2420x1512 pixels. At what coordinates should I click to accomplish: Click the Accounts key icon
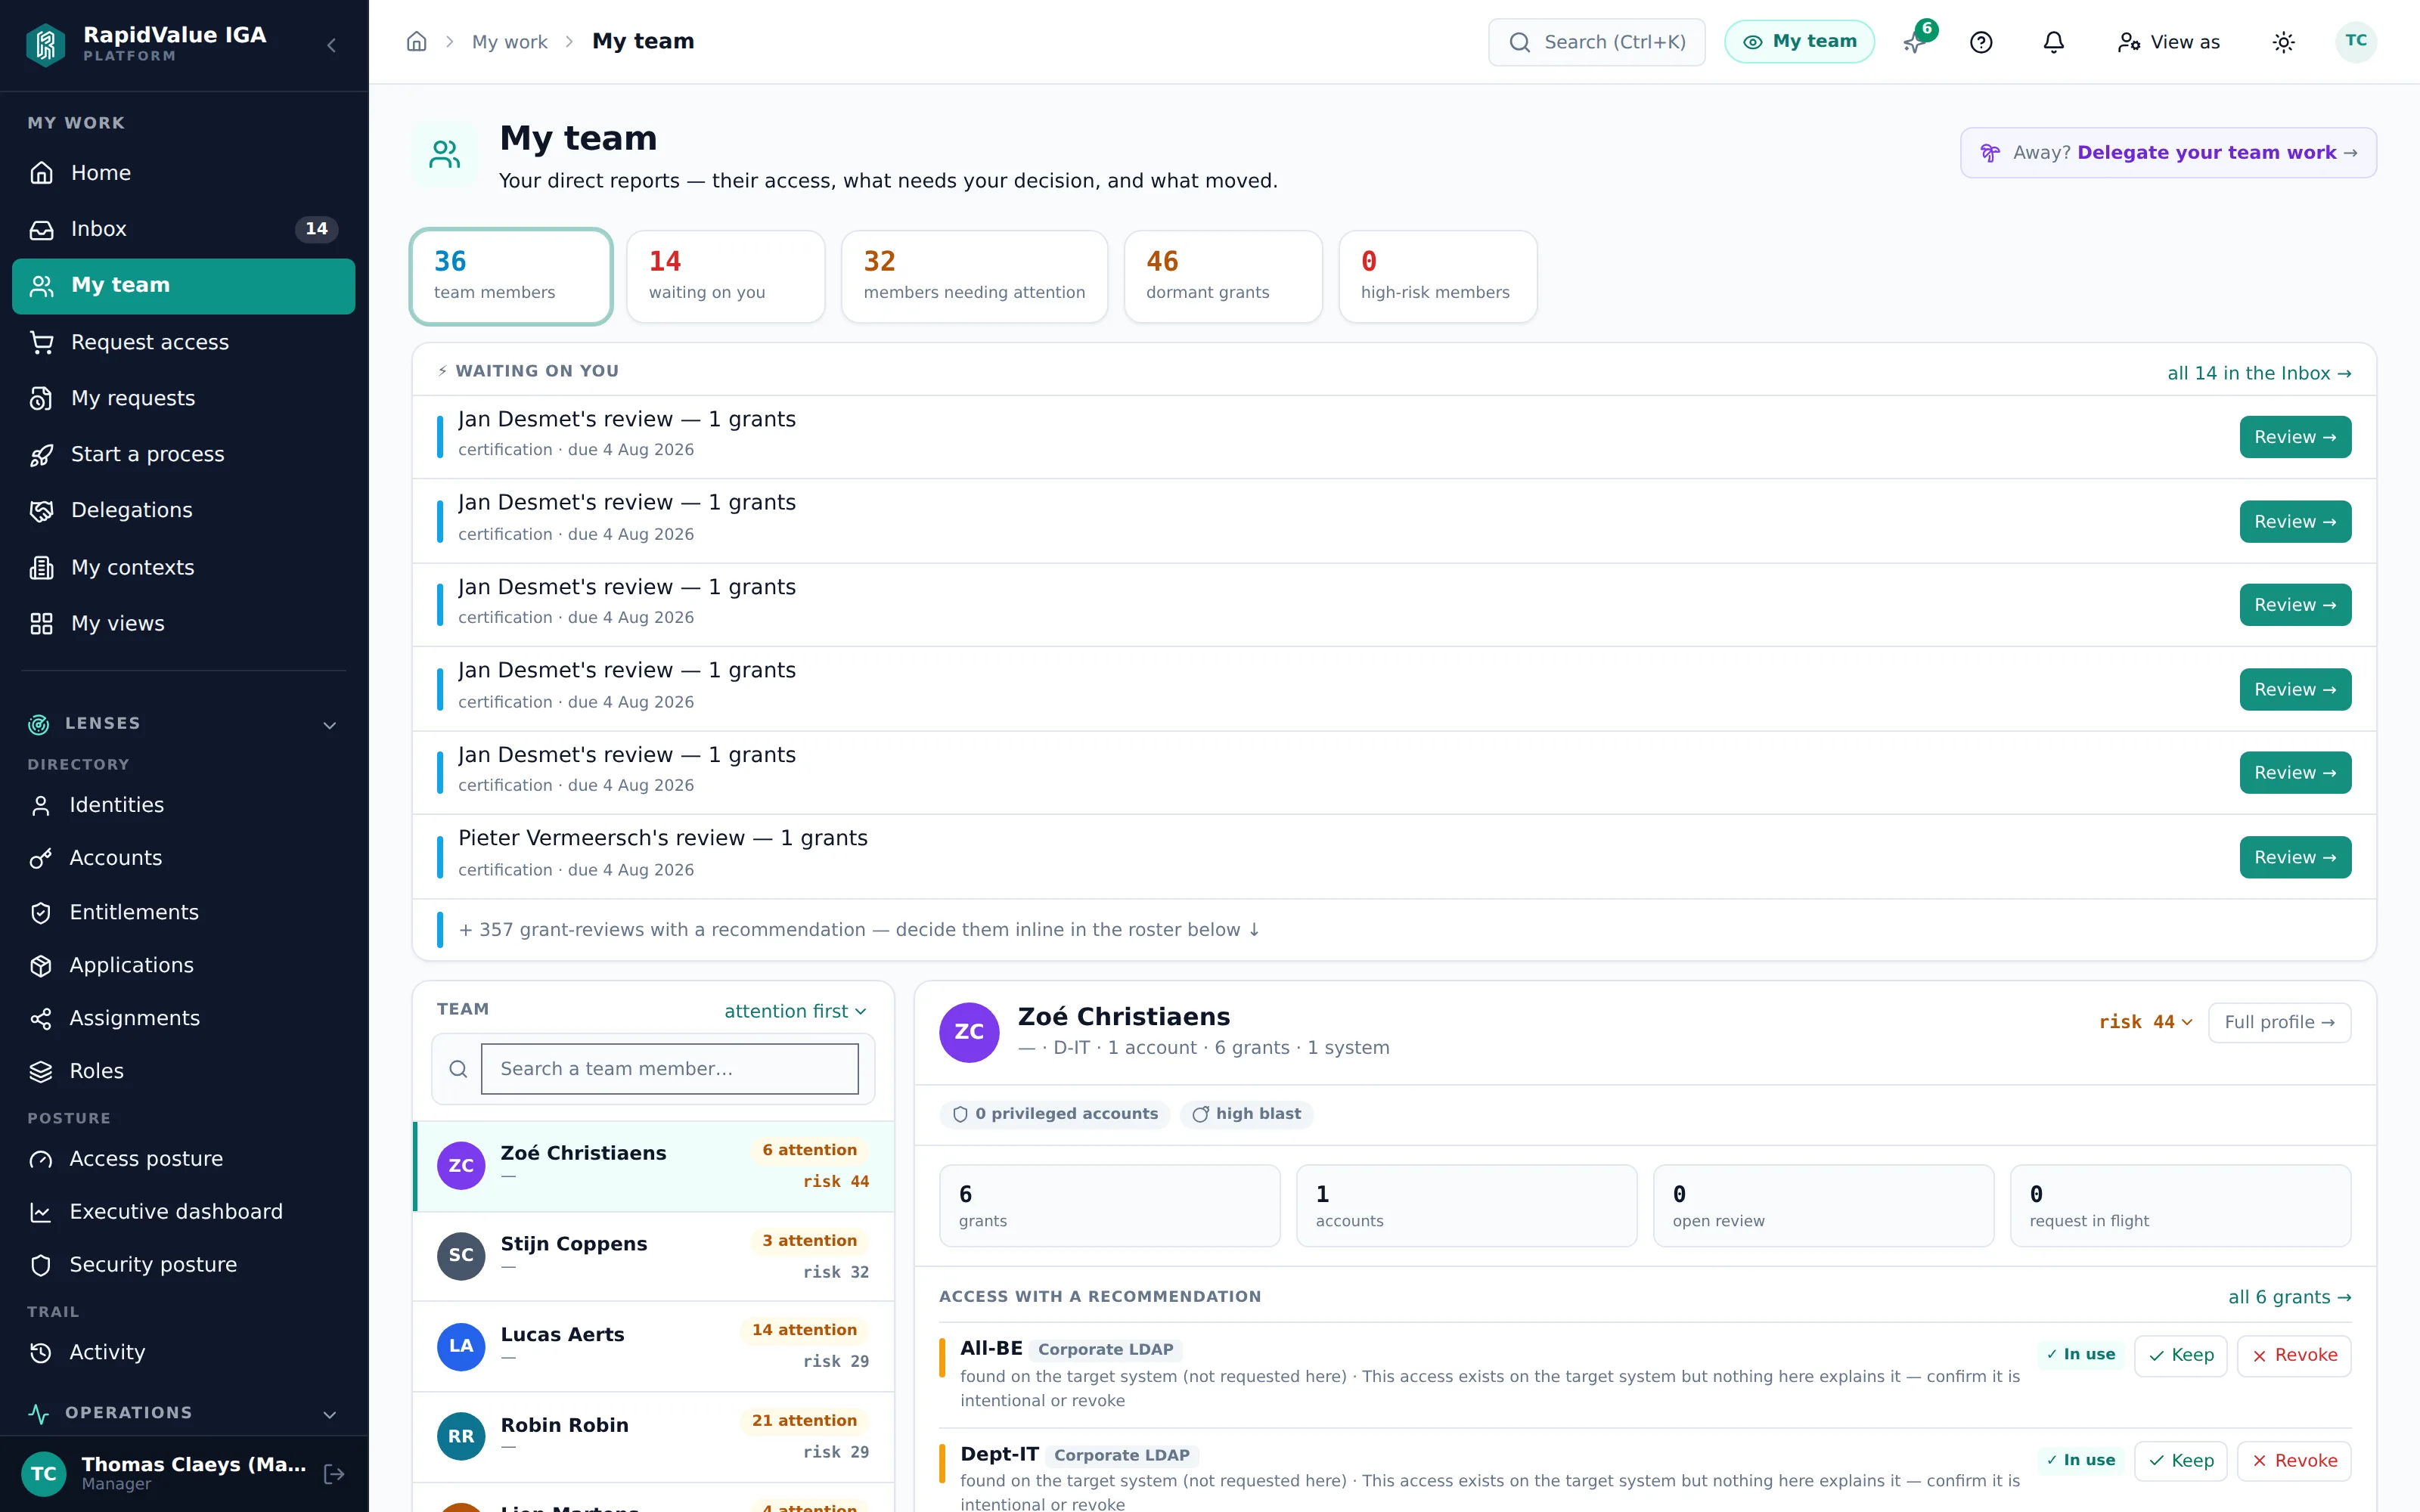coord(40,858)
